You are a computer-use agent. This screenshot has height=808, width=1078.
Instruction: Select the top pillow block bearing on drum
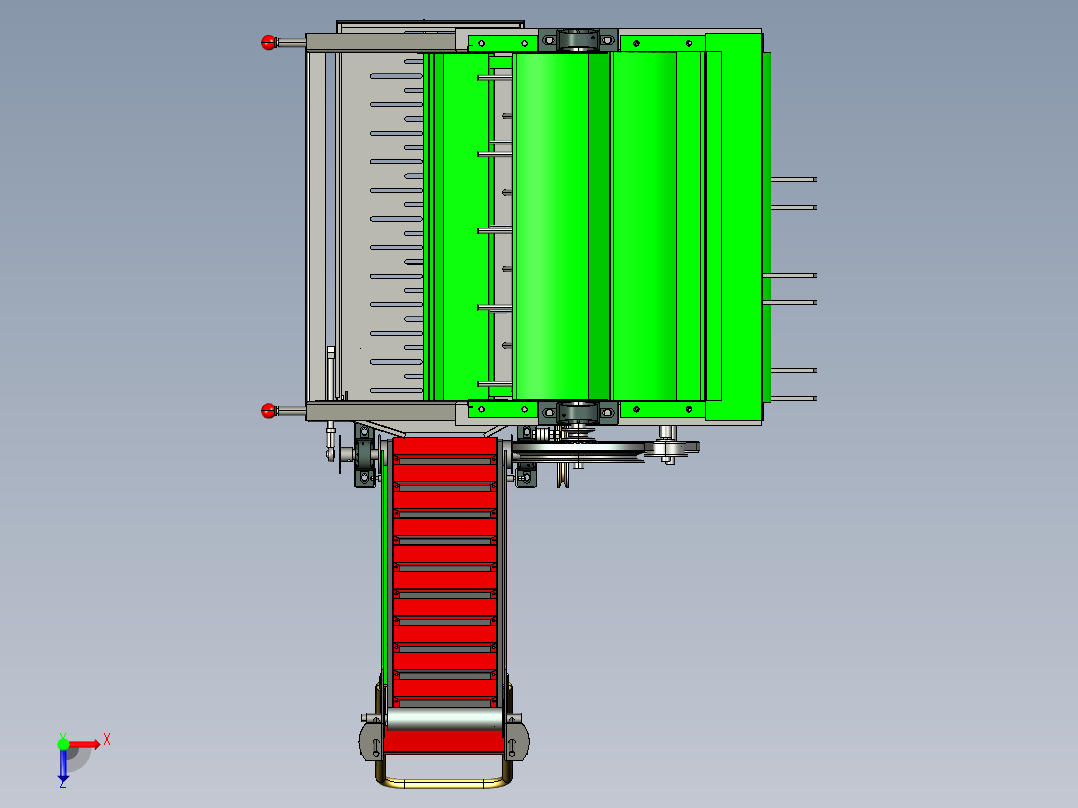tap(578, 41)
